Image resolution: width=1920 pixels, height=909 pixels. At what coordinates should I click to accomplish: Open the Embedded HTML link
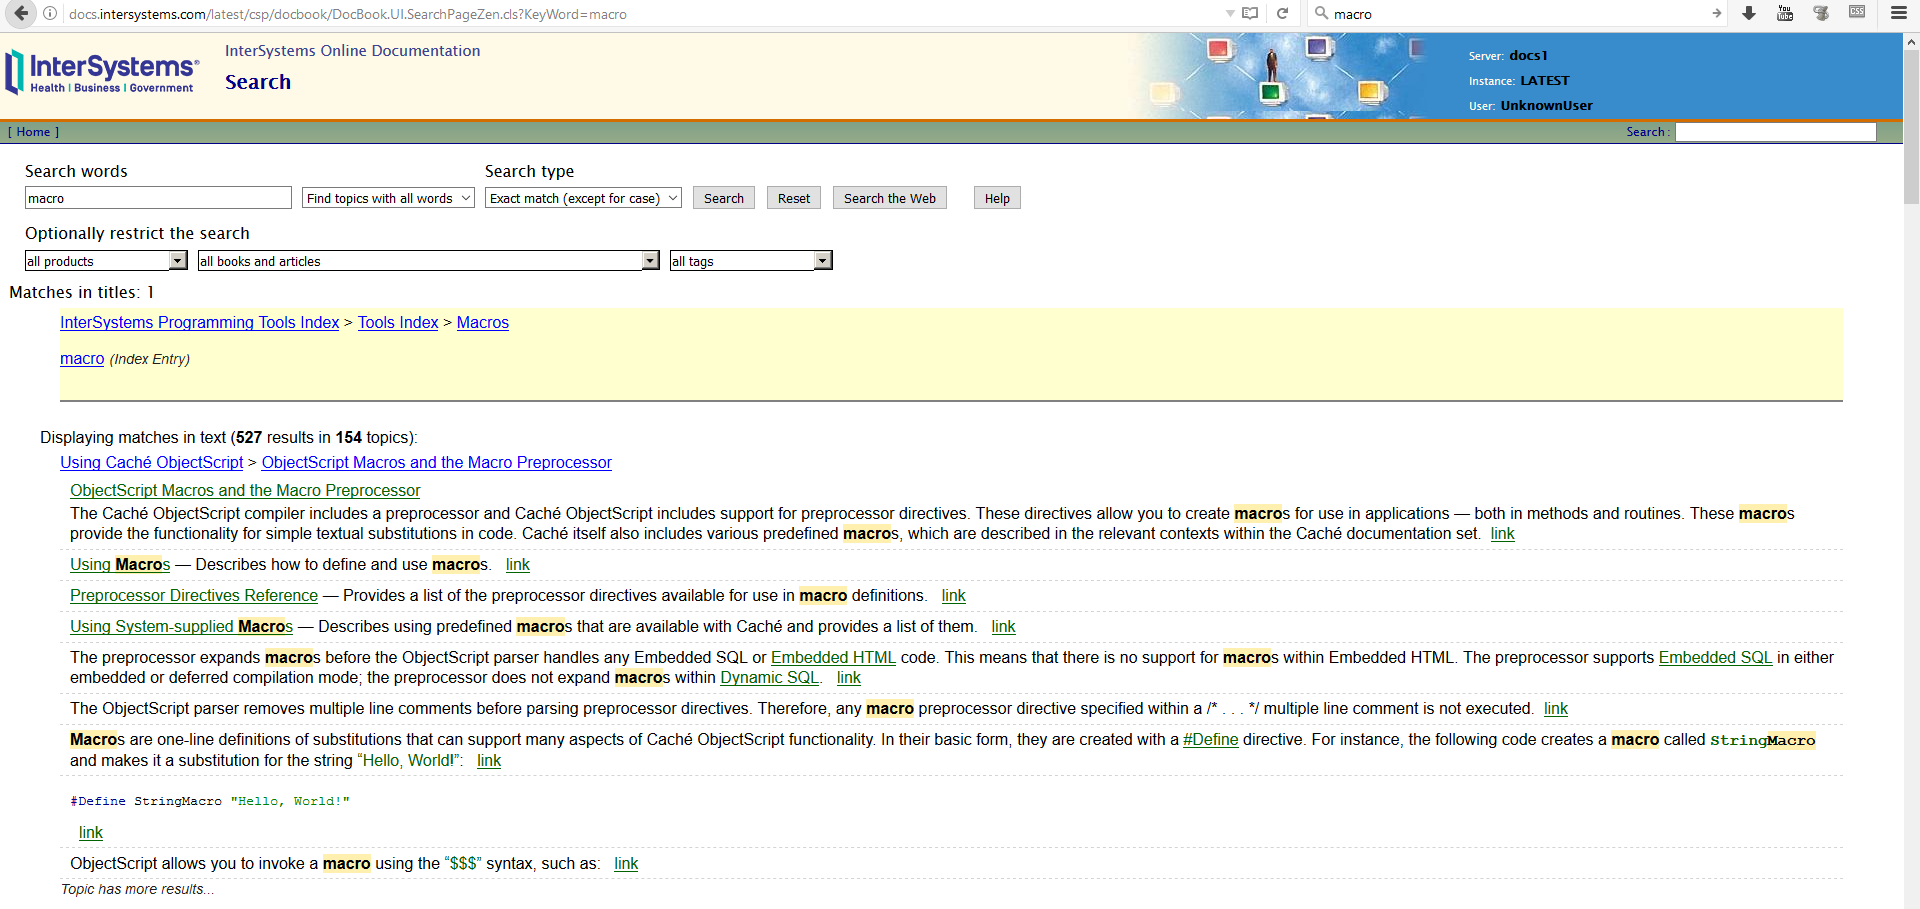pos(833,657)
